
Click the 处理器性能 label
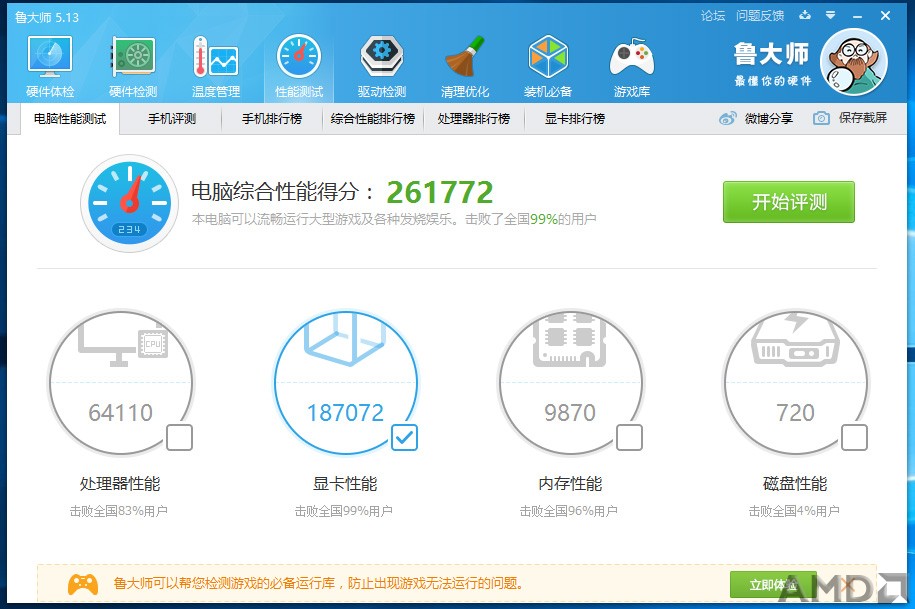(x=120, y=484)
